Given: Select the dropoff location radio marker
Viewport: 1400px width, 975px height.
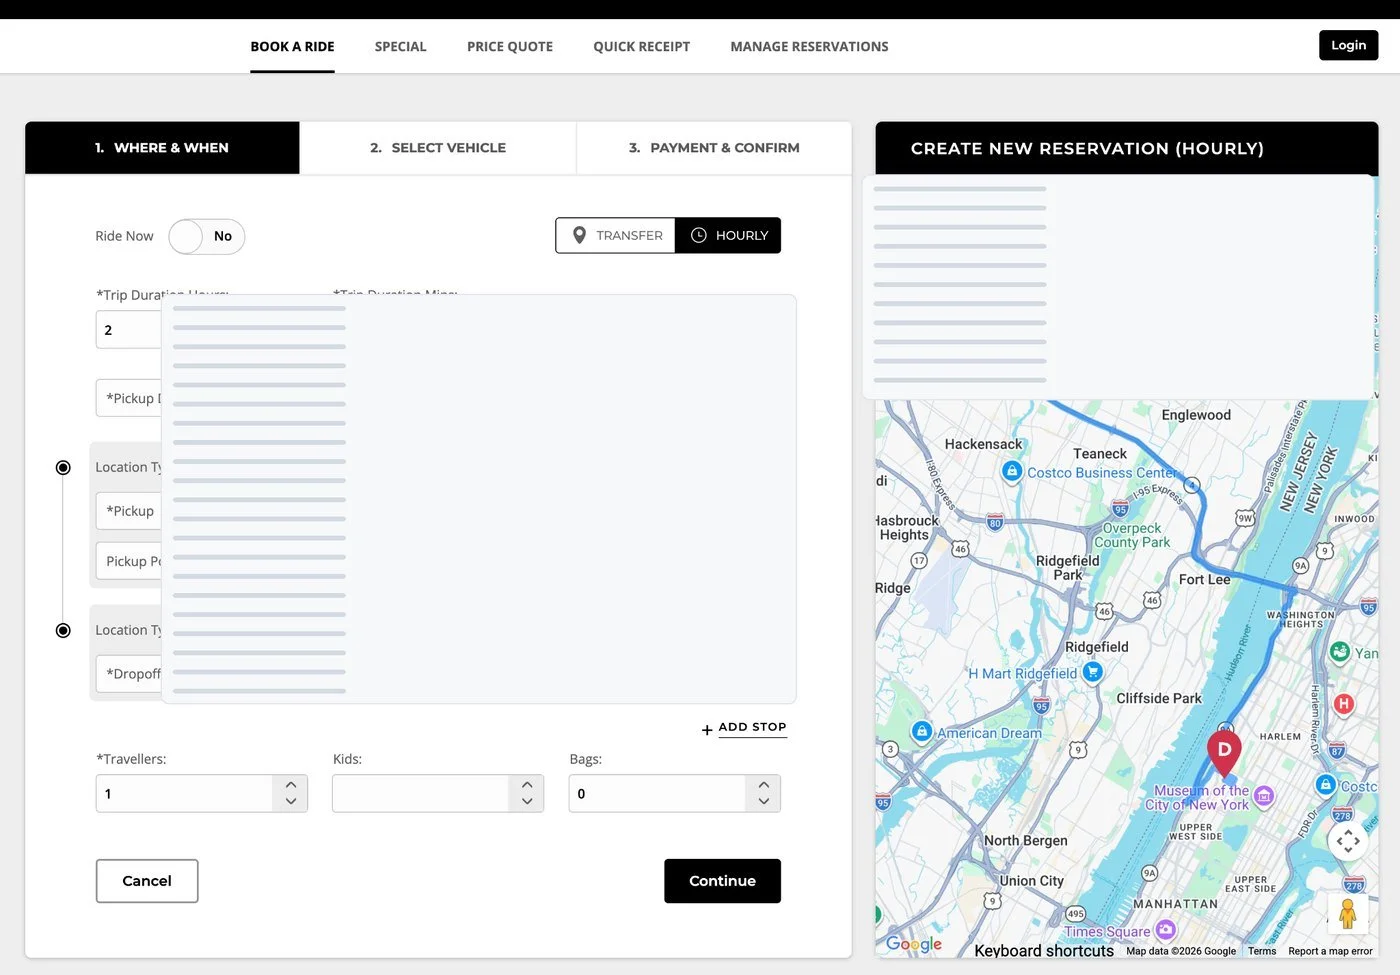Looking at the screenshot, I should pyautogui.click(x=63, y=630).
